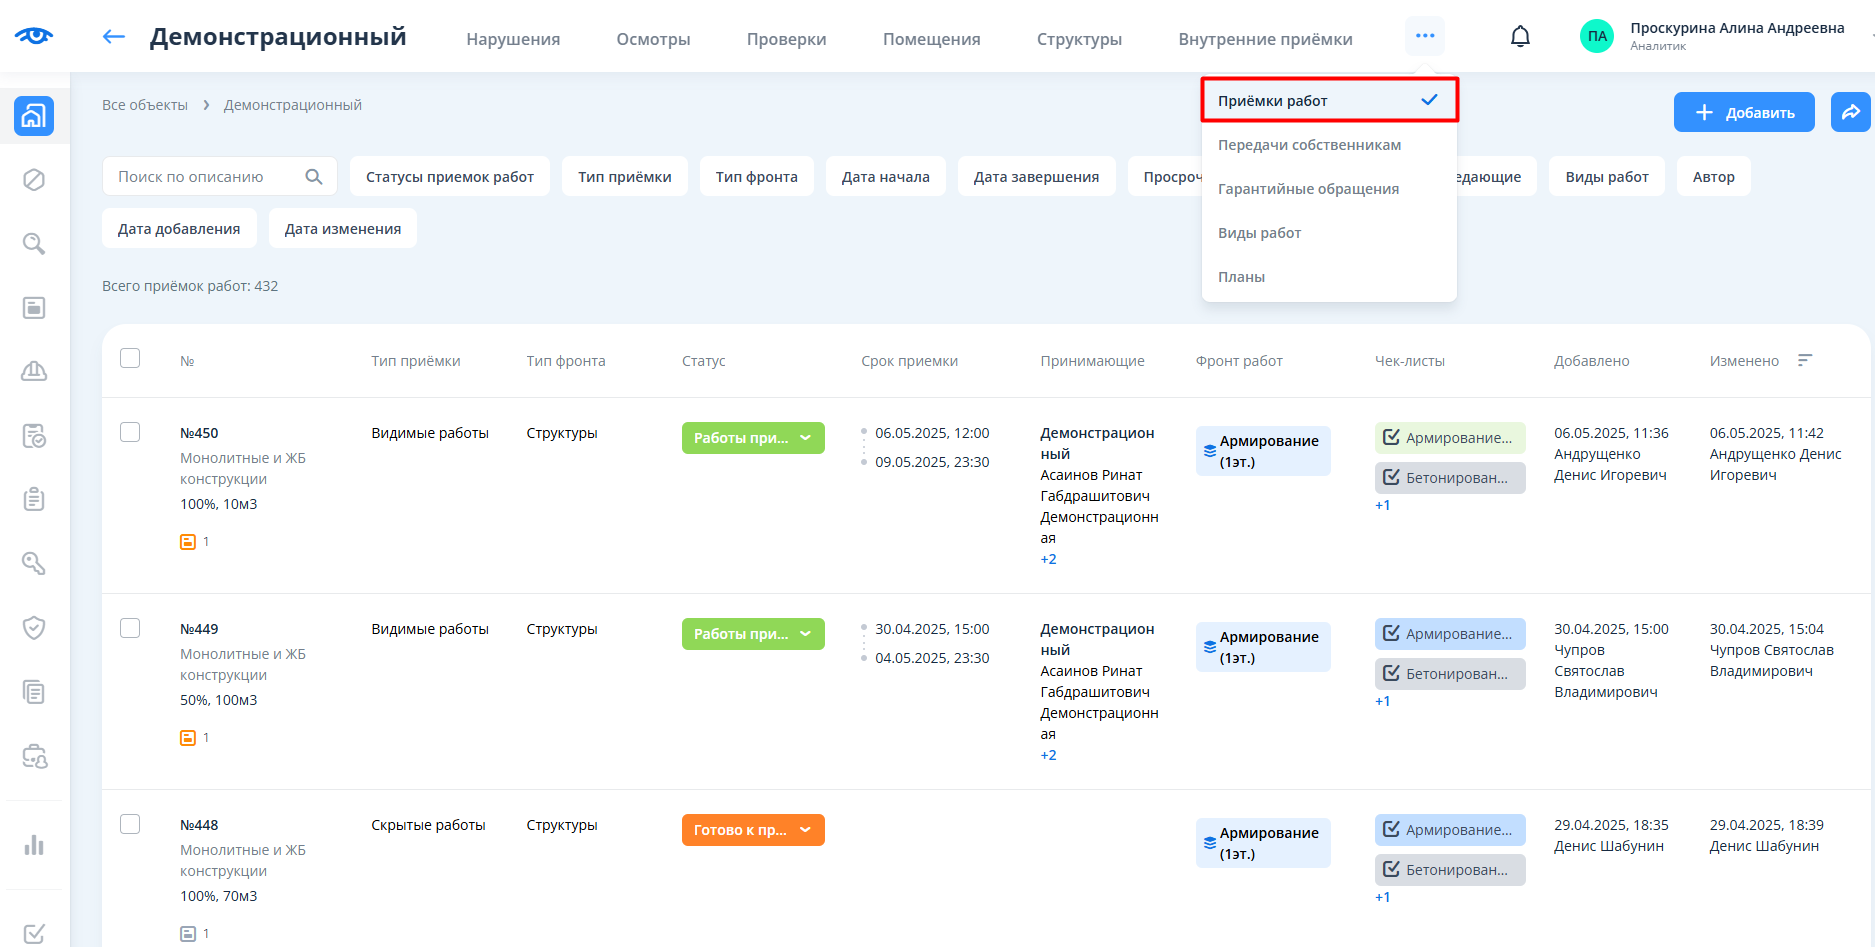Switch to the Нарушения tab
The width and height of the screenshot is (1875, 947).
click(x=513, y=39)
